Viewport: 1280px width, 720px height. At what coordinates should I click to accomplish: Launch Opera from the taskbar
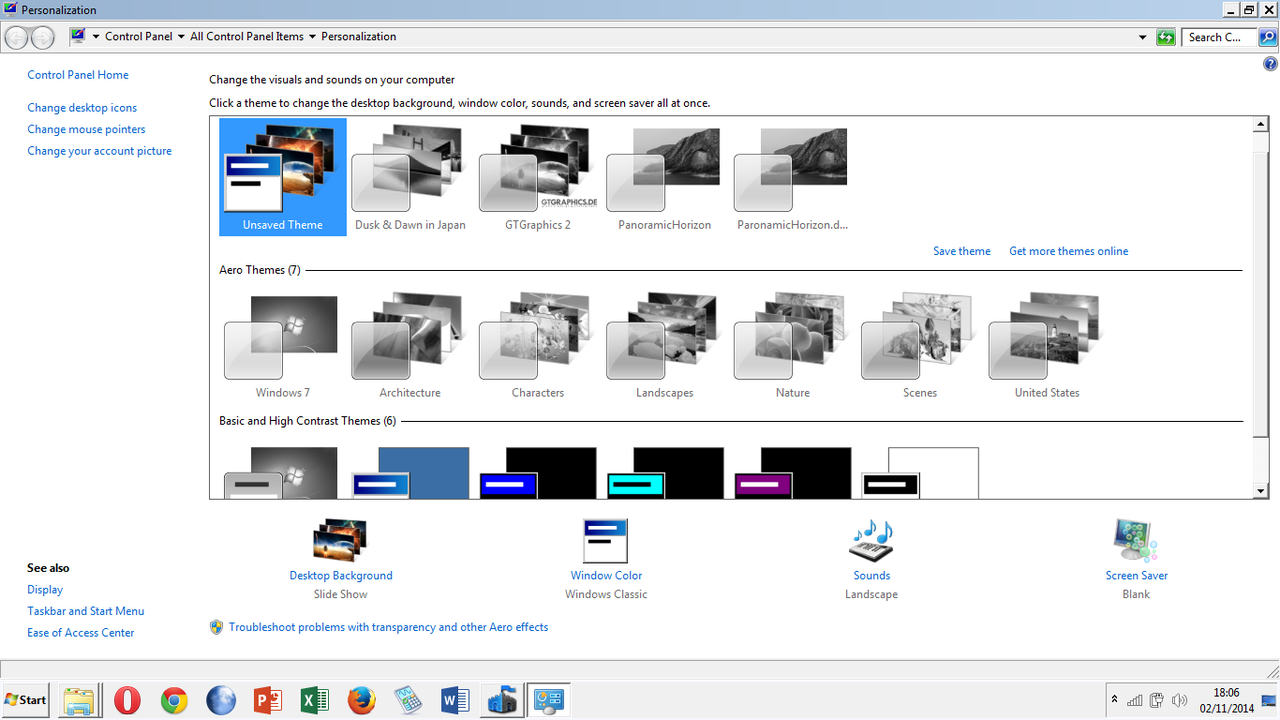pos(127,700)
